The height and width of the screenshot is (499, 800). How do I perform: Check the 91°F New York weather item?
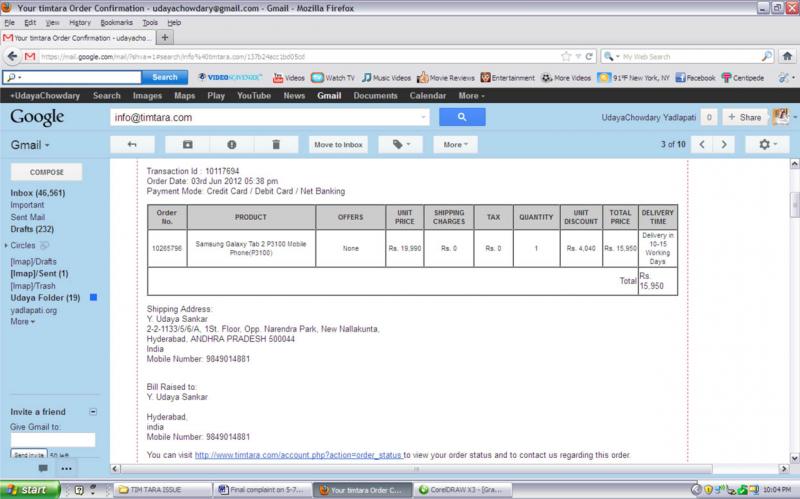[634, 78]
